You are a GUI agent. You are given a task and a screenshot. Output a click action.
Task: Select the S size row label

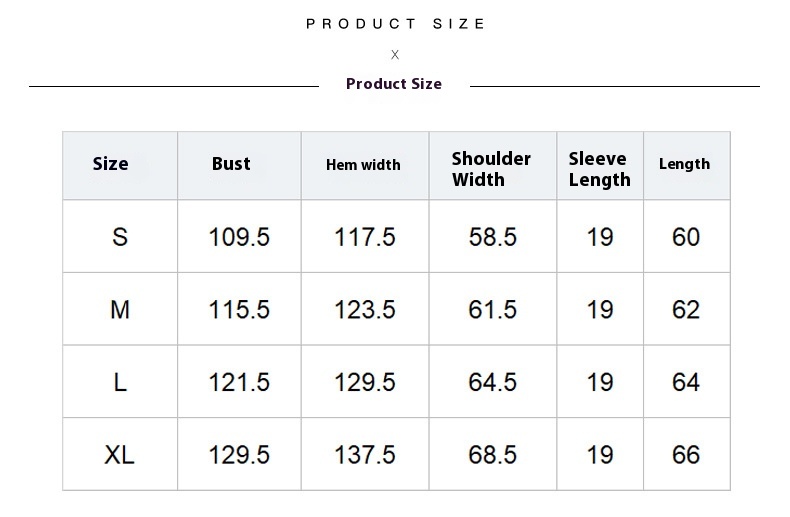[120, 237]
